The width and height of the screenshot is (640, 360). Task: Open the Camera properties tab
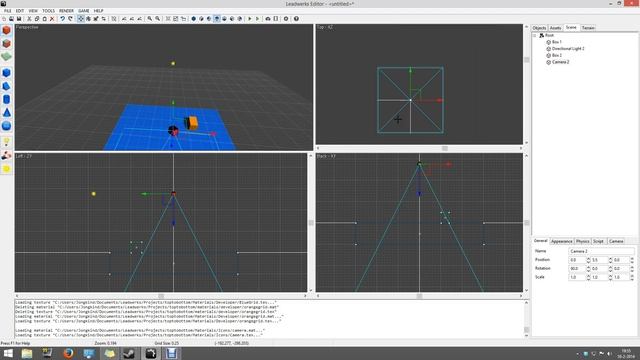pyautogui.click(x=616, y=241)
